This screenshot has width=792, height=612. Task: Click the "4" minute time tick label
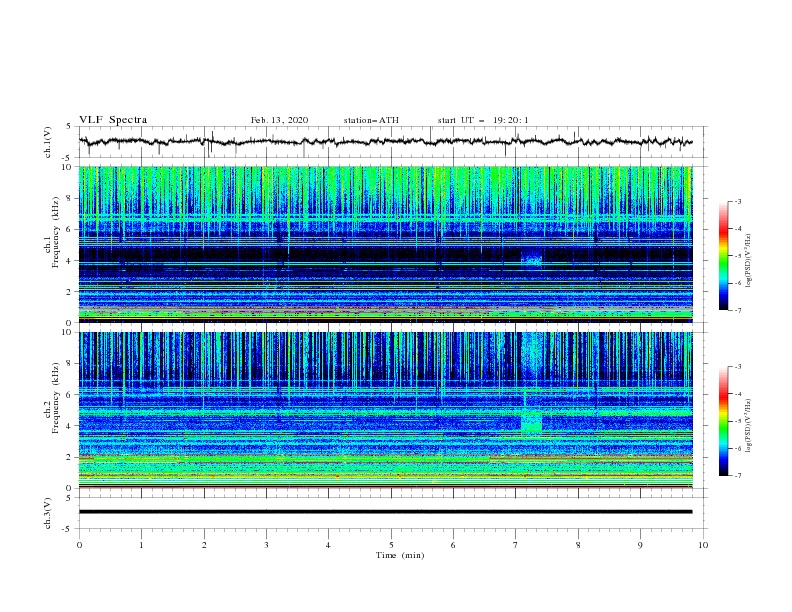pyautogui.click(x=329, y=545)
